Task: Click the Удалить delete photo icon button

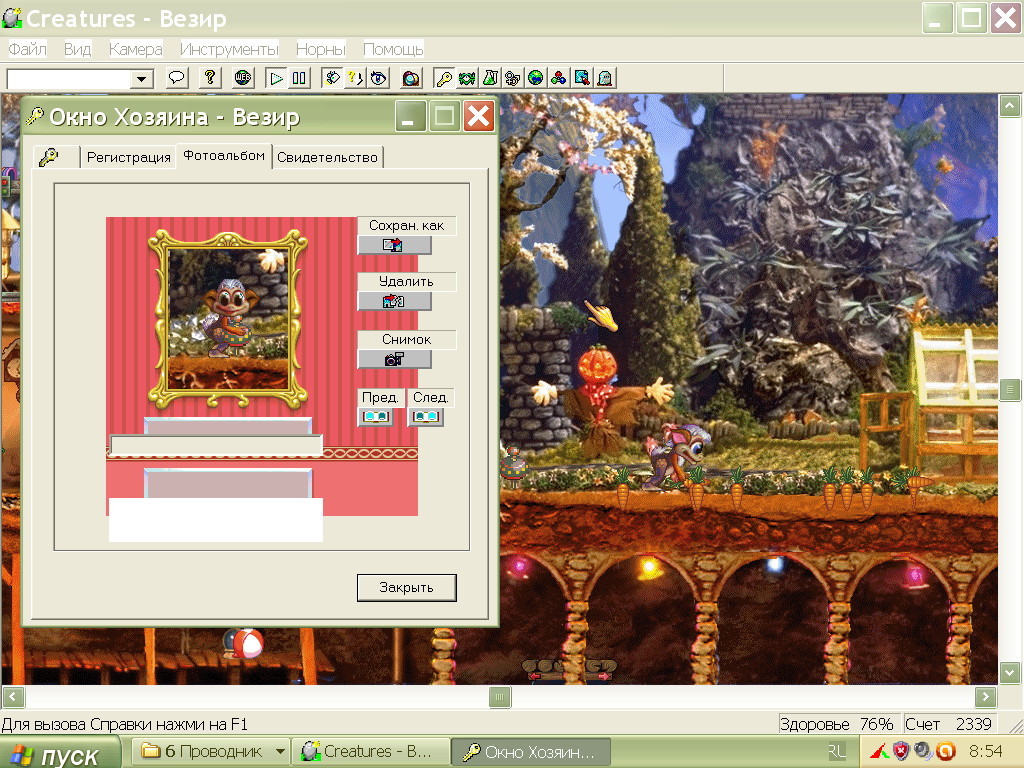Action: (394, 301)
